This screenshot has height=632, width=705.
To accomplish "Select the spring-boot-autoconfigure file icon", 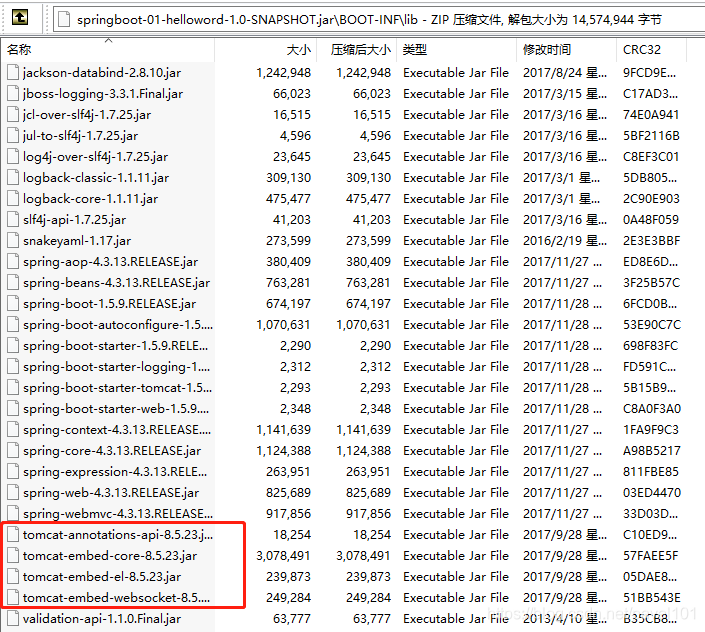I will 13,325.
